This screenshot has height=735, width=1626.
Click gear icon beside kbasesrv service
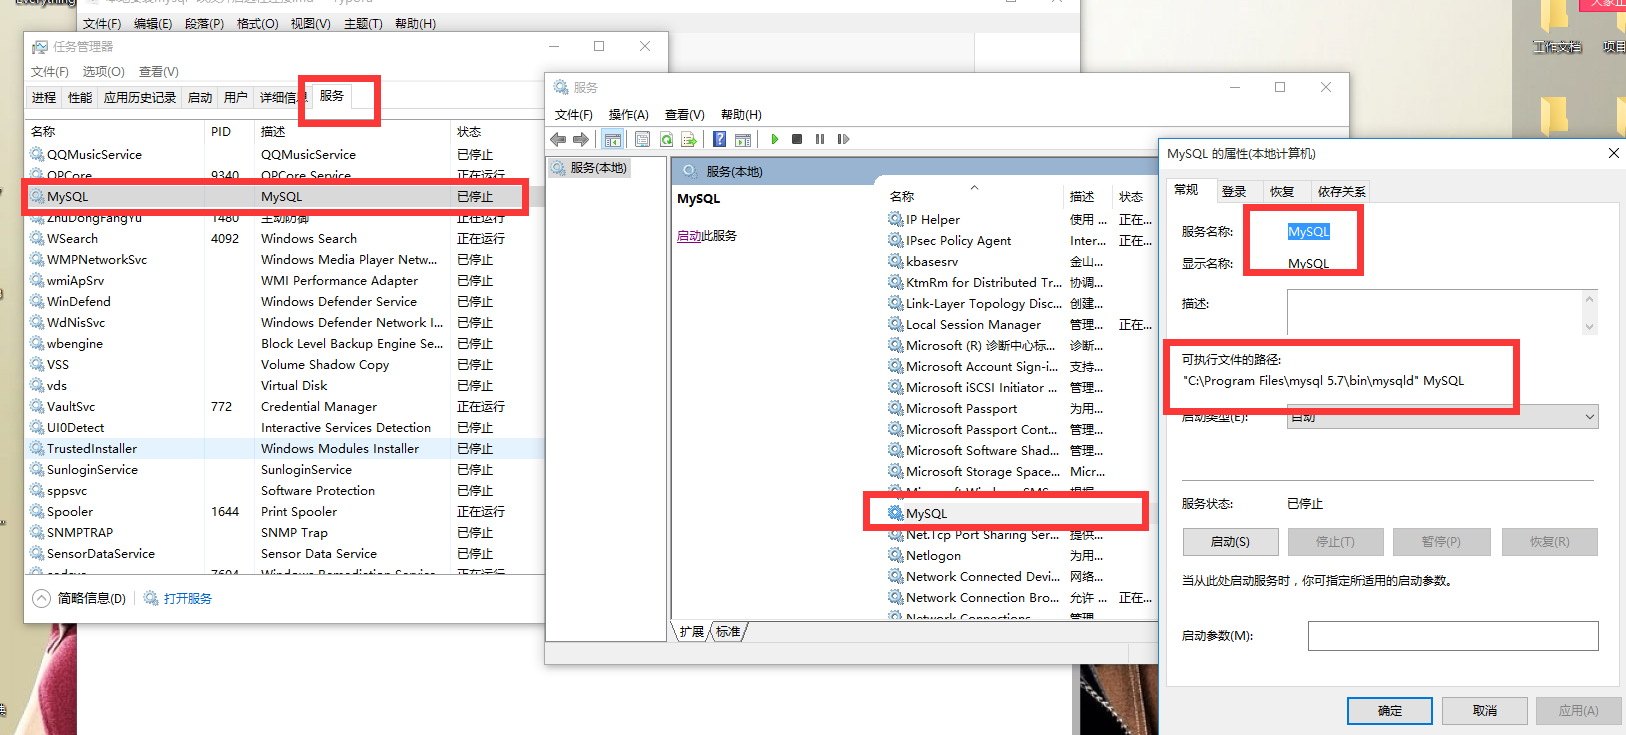tap(896, 261)
